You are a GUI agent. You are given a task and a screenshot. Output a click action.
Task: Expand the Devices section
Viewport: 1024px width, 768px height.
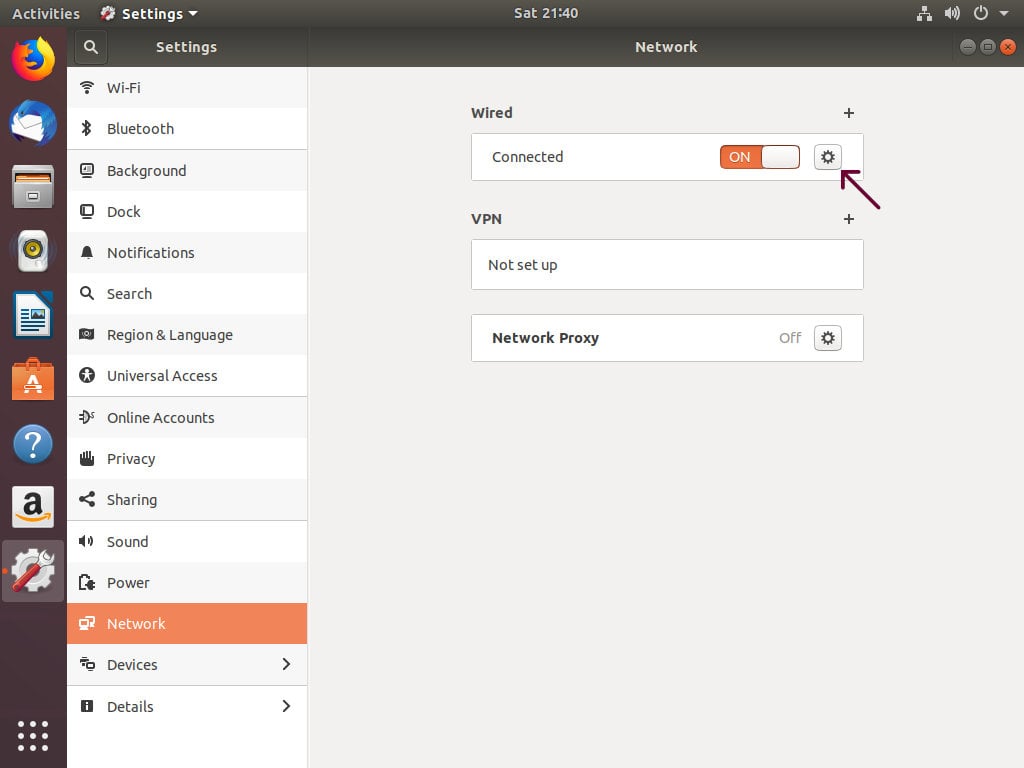[286, 664]
